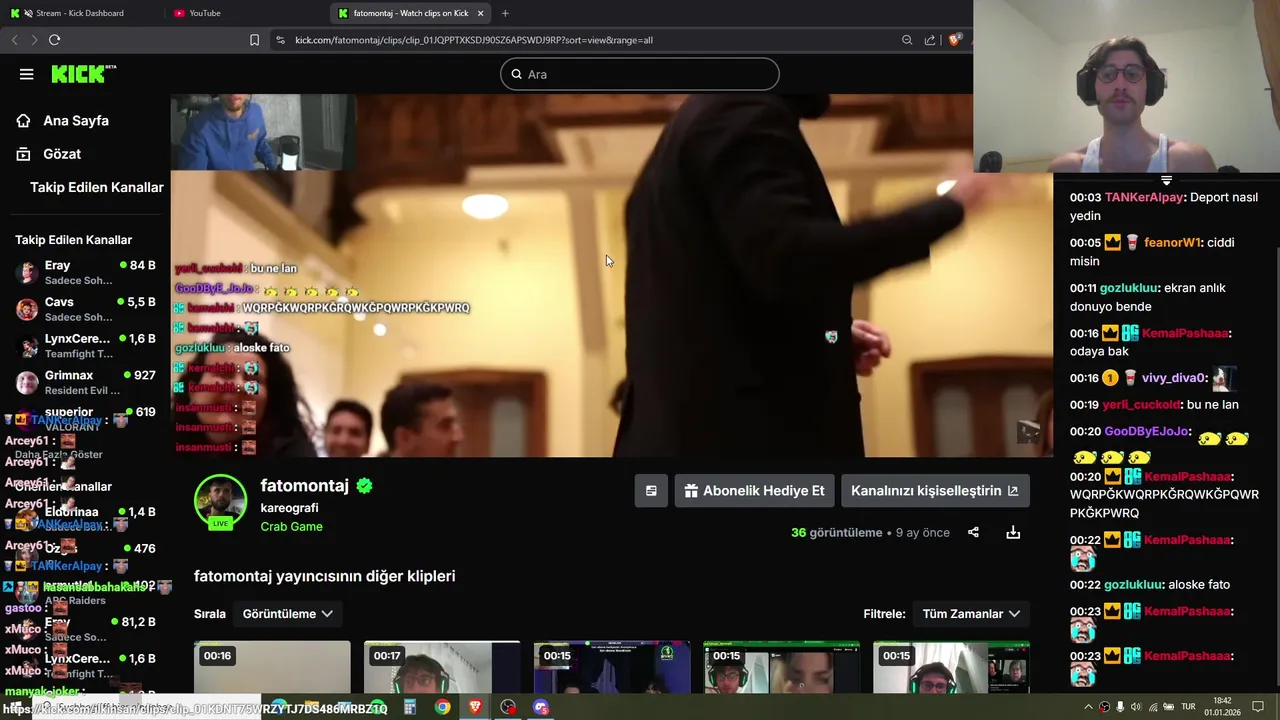Open Grimnax channel in followed list
1280x720 pixels.
point(85,382)
